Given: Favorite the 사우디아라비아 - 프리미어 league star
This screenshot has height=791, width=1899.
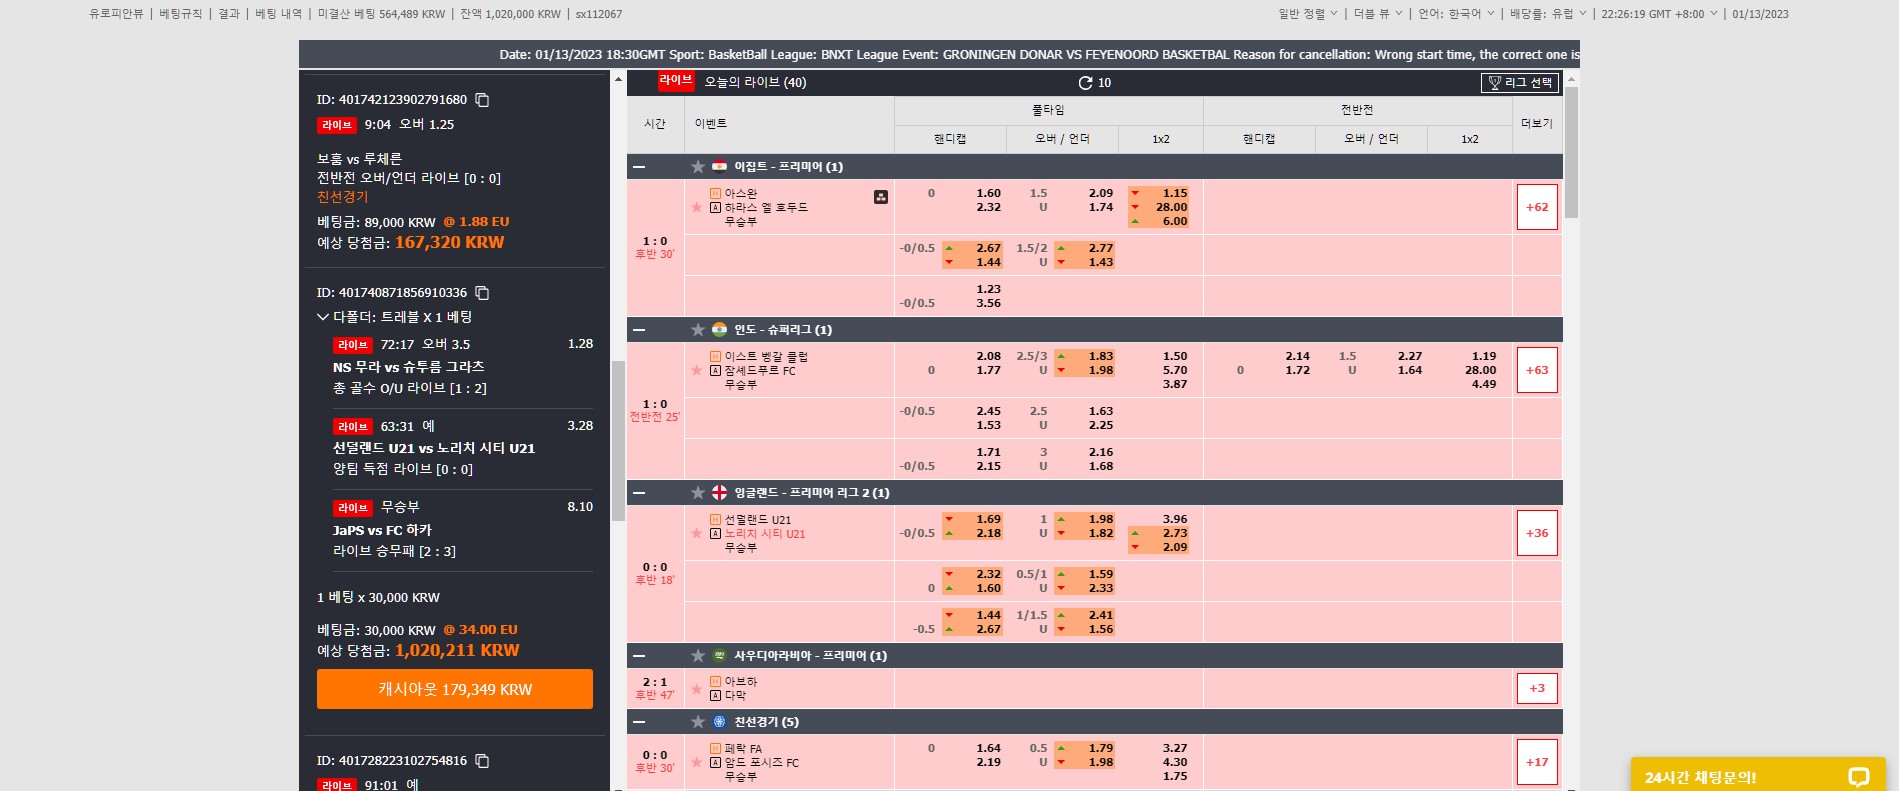Looking at the screenshot, I should pyautogui.click(x=698, y=656).
